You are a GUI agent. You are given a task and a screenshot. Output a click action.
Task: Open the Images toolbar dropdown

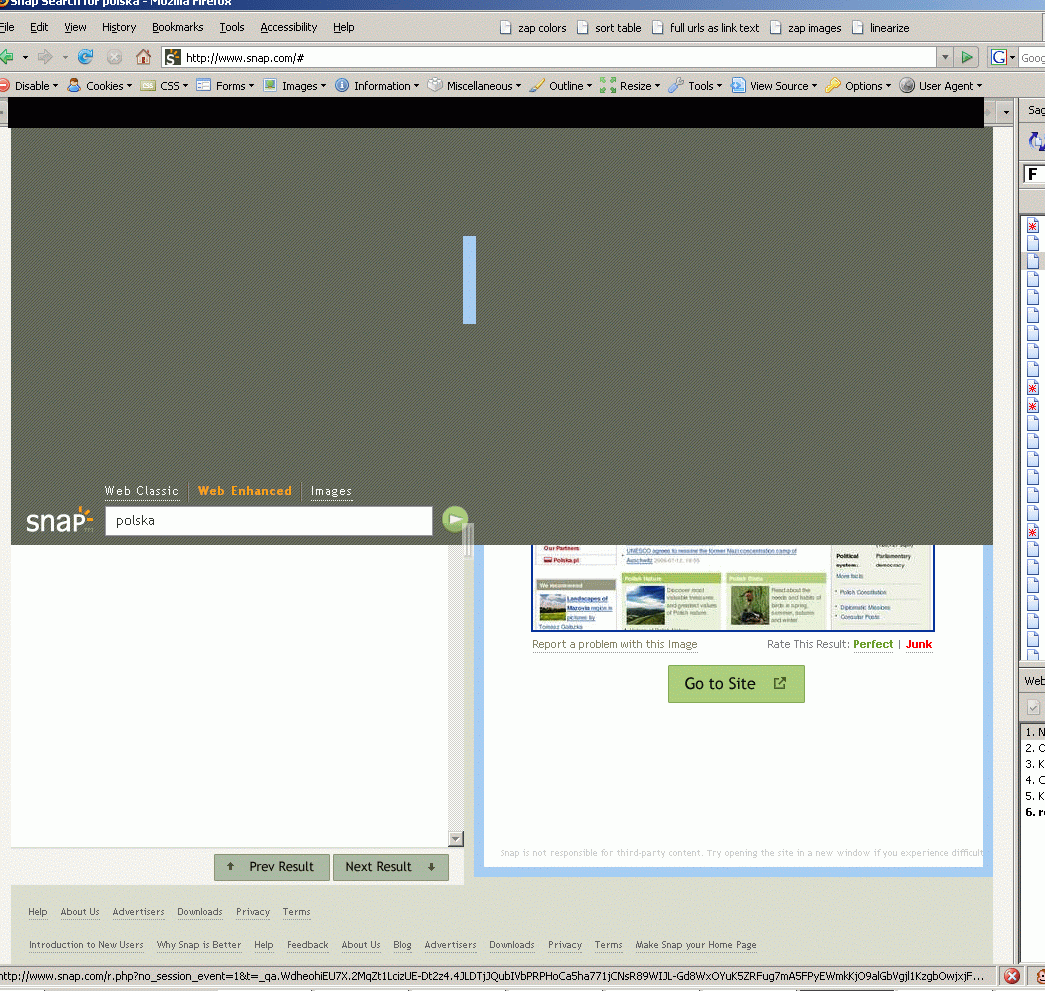(295, 86)
